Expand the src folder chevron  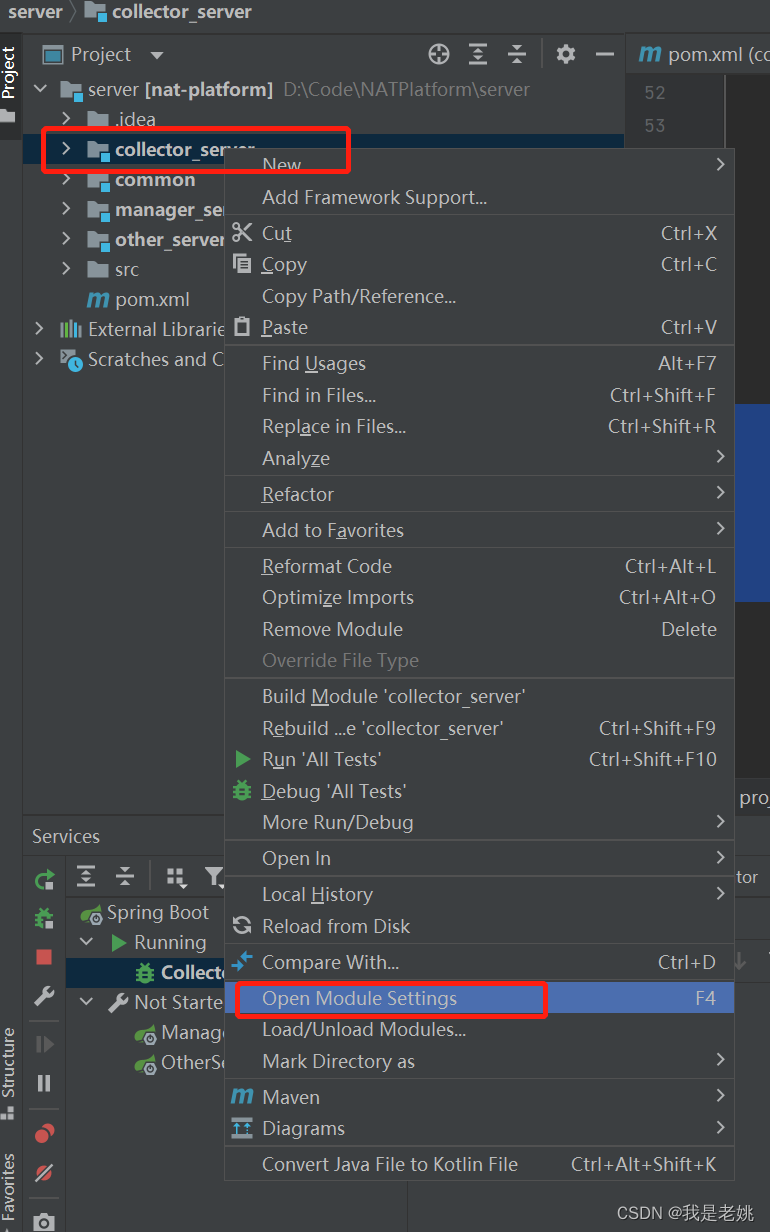click(x=66, y=269)
